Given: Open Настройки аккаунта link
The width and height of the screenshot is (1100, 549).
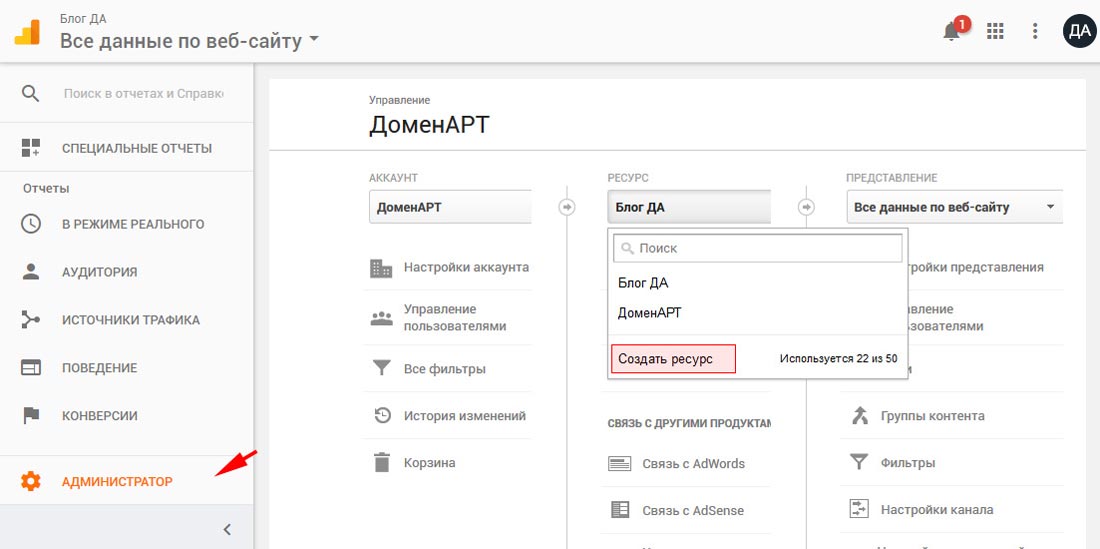Looking at the screenshot, I should tap(466, 267).
